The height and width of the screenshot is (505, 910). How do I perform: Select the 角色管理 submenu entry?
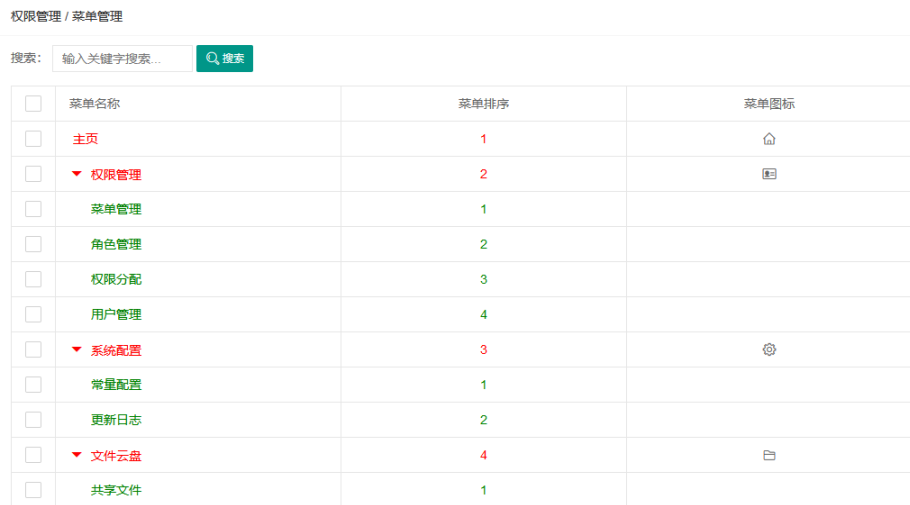pyautogui.click(x=116, y=244)
